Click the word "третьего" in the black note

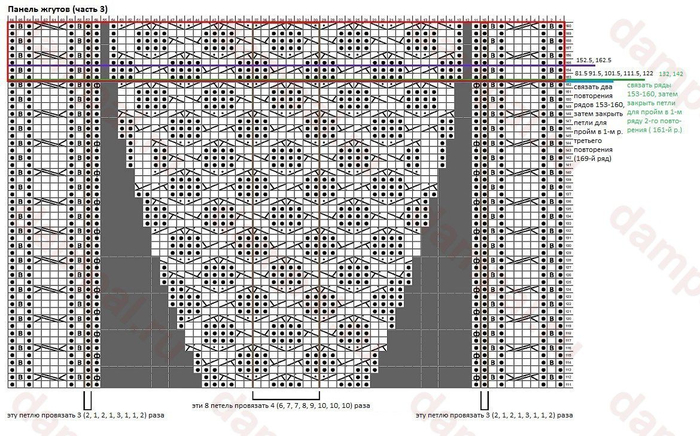[588, 141]
